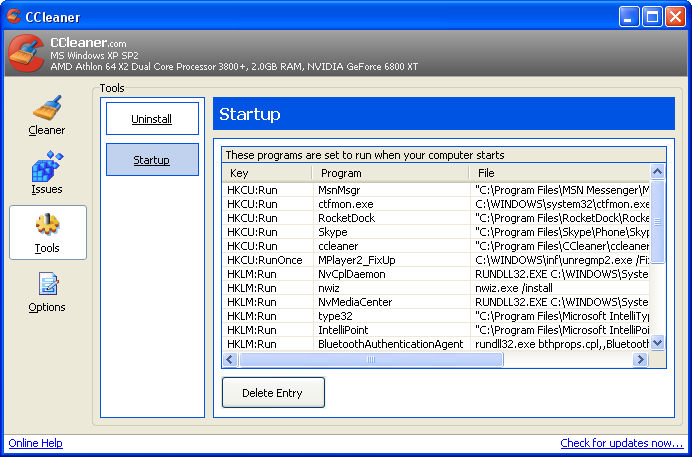Open the Cleaner section icon
Screen dimensions: 692x457
click(x=47, y=108)
